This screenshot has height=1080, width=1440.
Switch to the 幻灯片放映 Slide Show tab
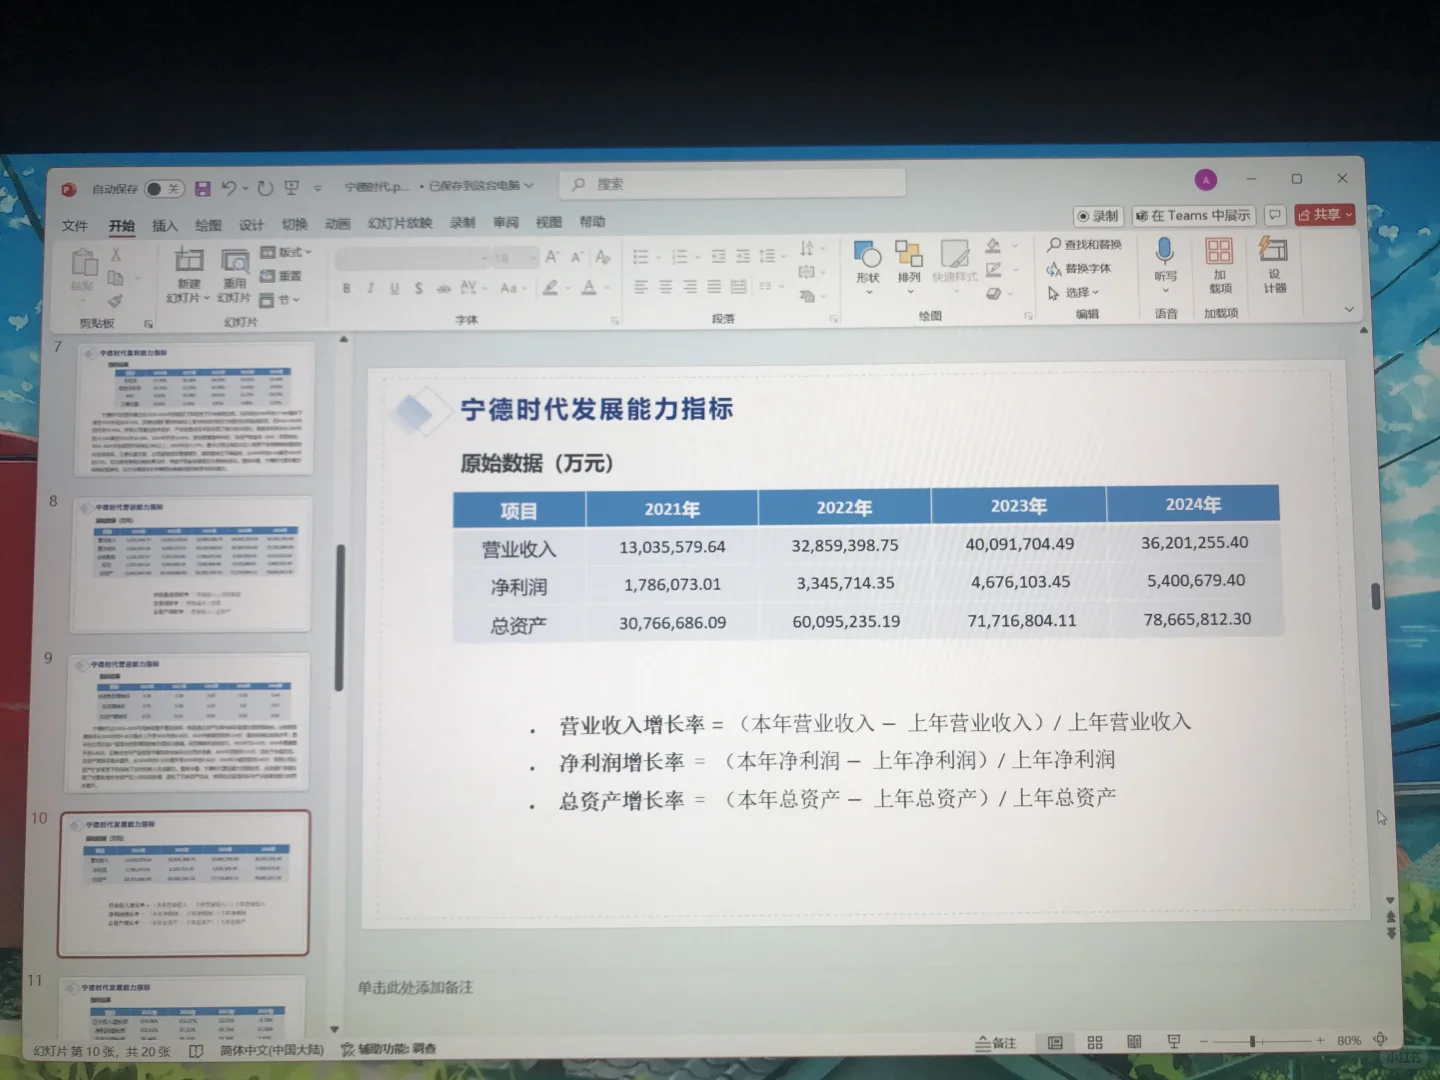(x=400, y=223)
